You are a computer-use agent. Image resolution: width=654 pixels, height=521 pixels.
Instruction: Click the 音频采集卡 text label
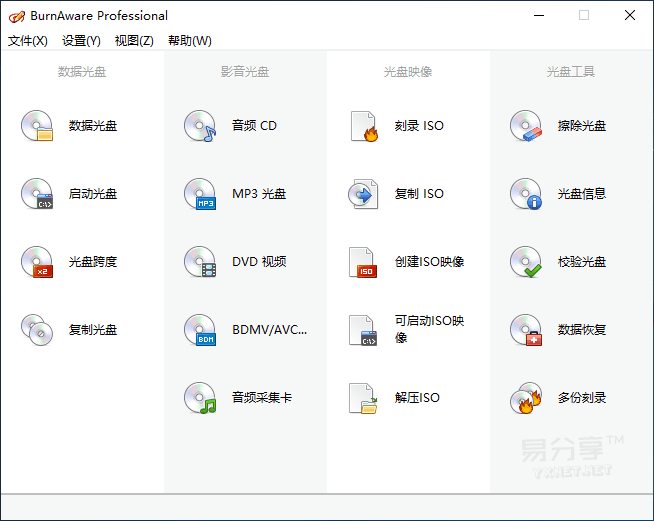pos(262,398)
